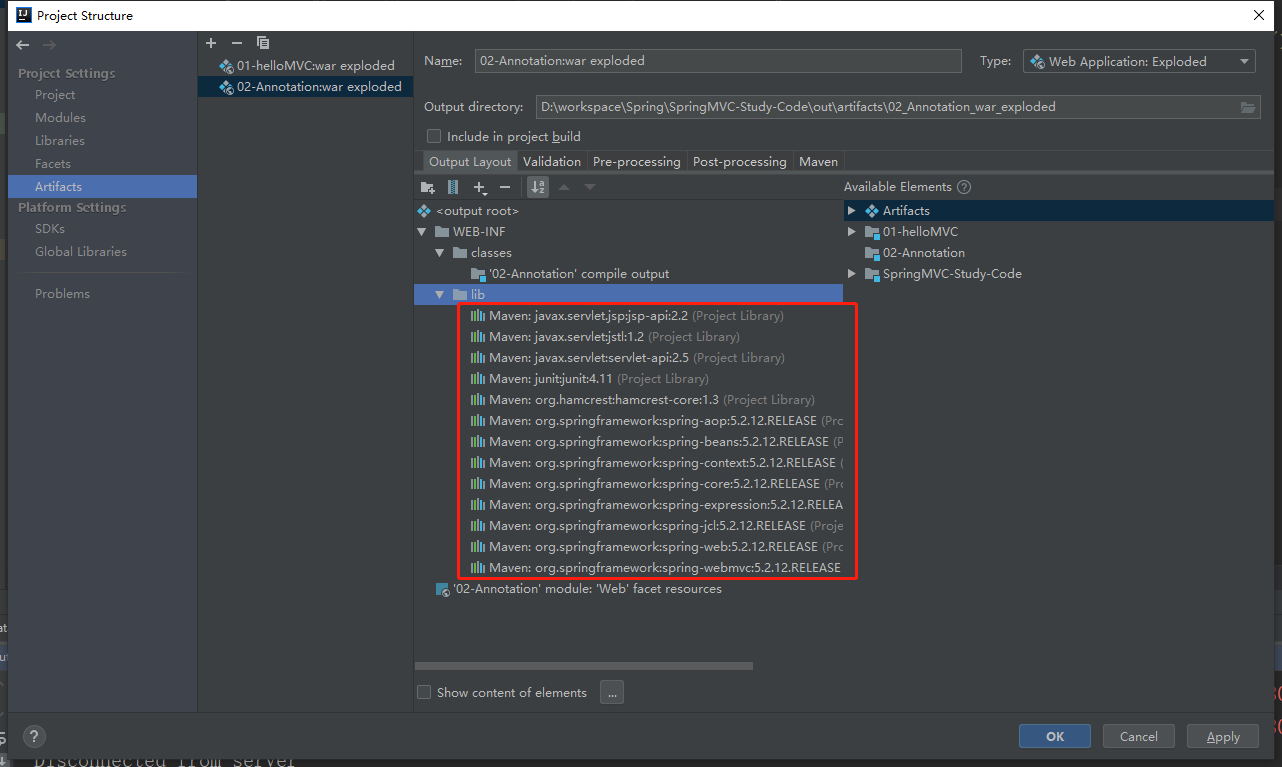Select the output root element

tap(468, 211)
